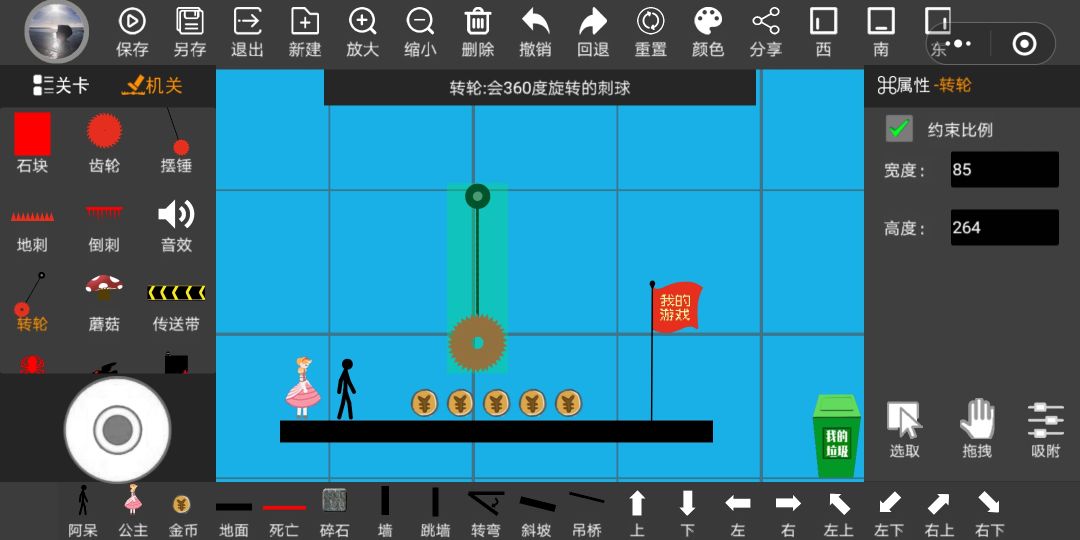Select the black ground platform
This screenshot has width=1080, height=540.
point(496,431)
